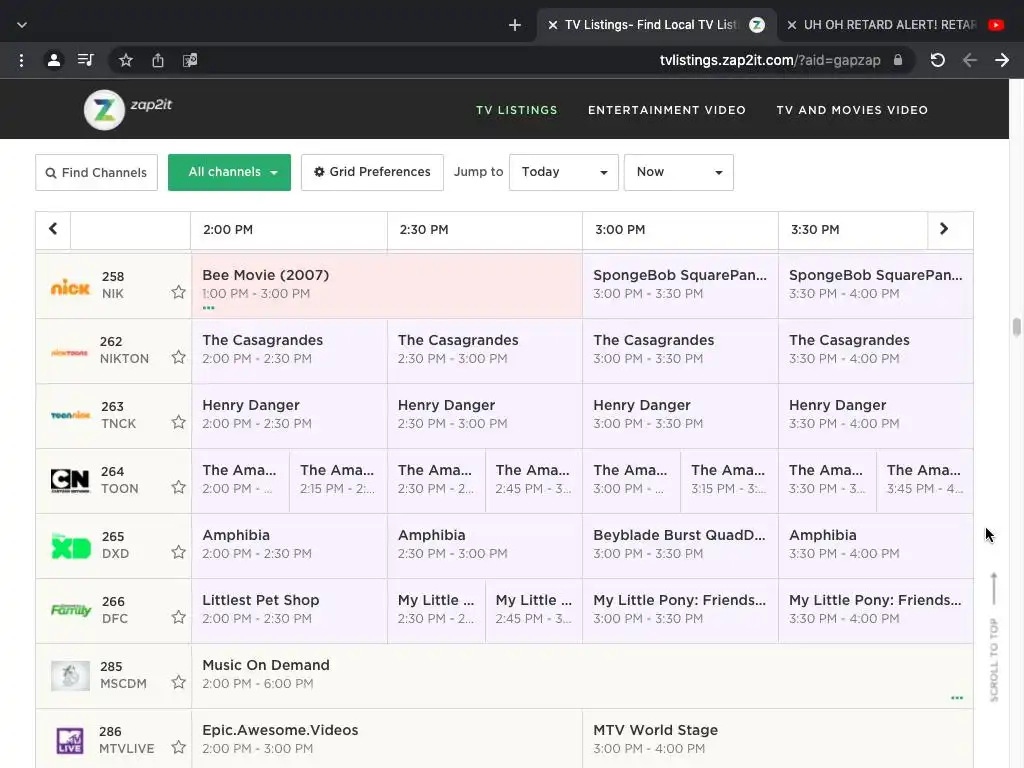Click the Find Channels button
1024x768 pixels.
(x=97, y=172)
